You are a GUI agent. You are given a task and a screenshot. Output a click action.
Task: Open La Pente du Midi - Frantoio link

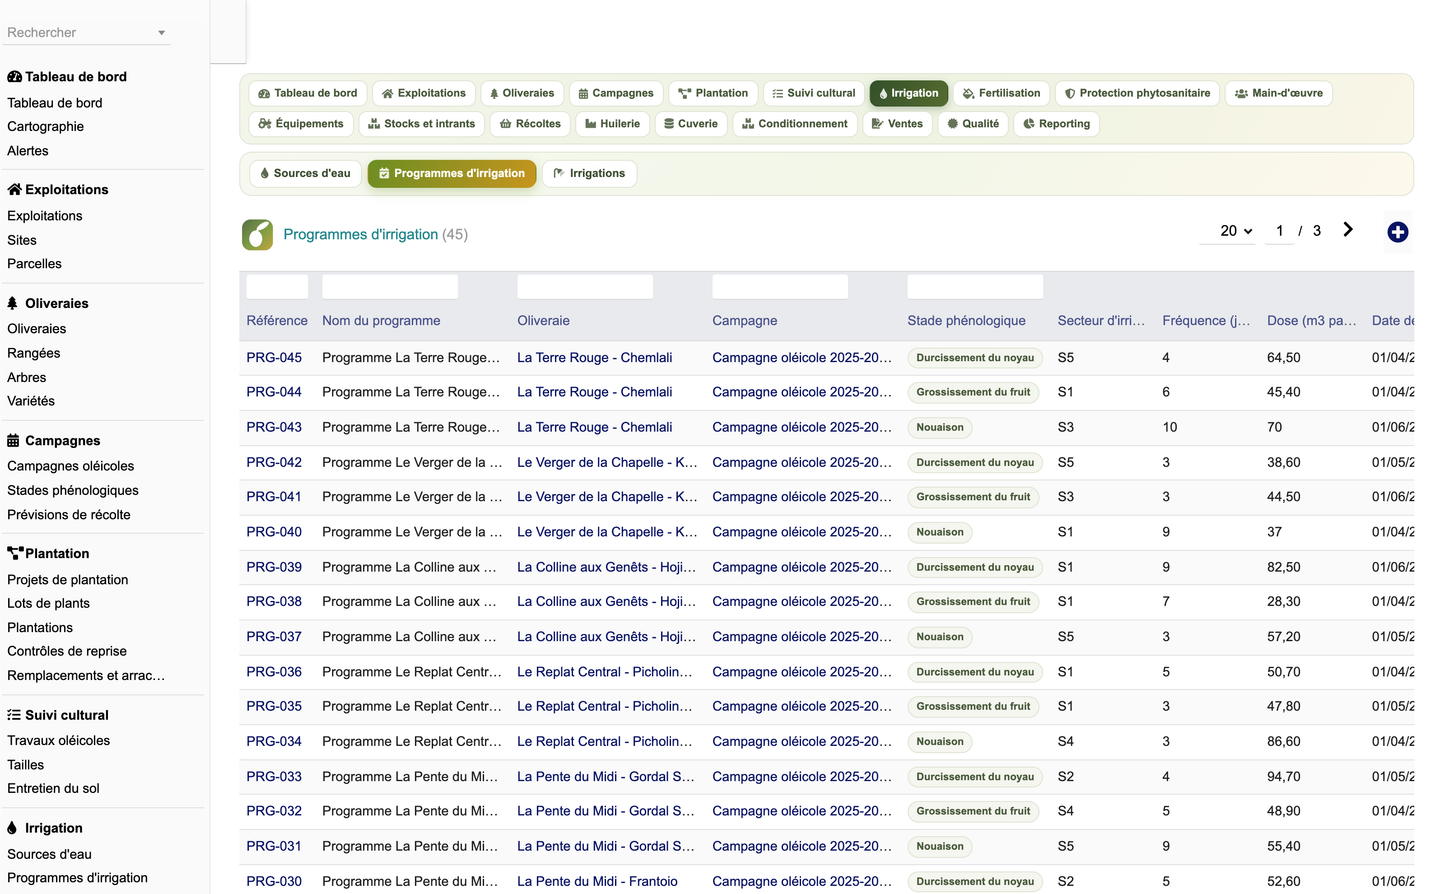(x=597, y=881)
